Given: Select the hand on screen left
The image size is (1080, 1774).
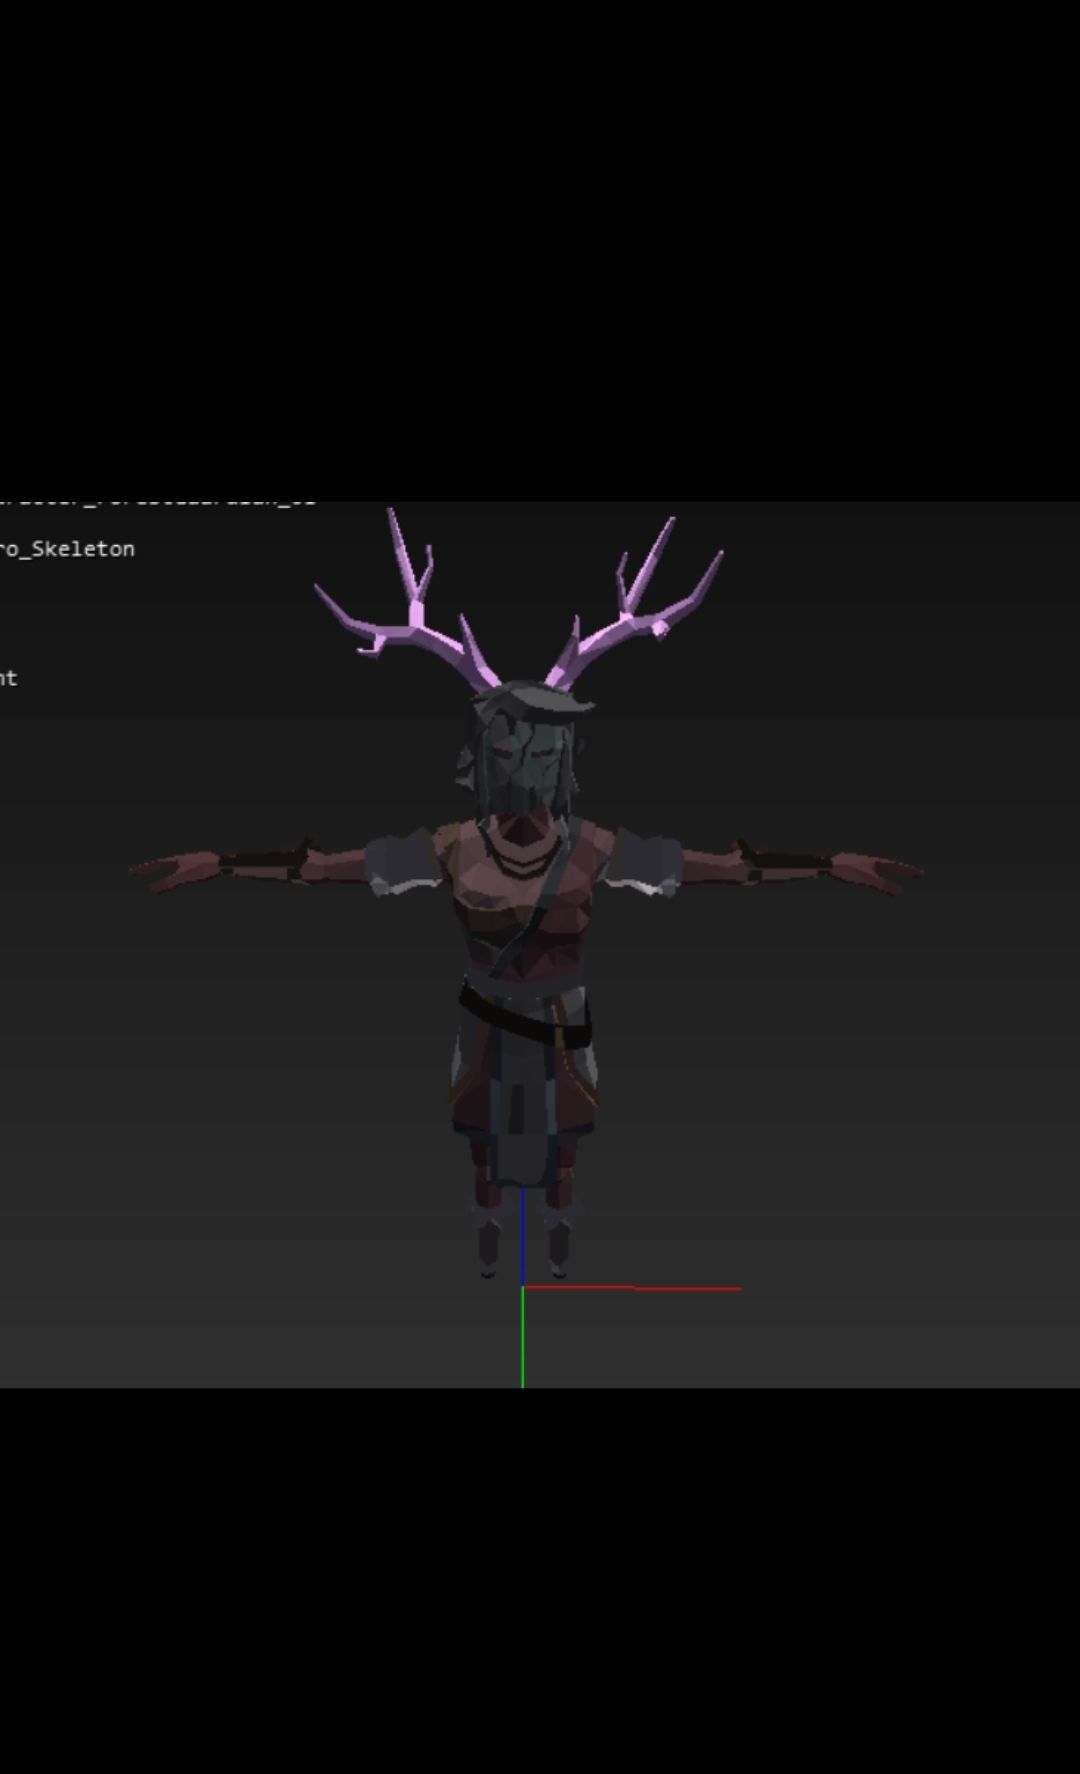Looking at the screenshot, I should coord(178,870).
